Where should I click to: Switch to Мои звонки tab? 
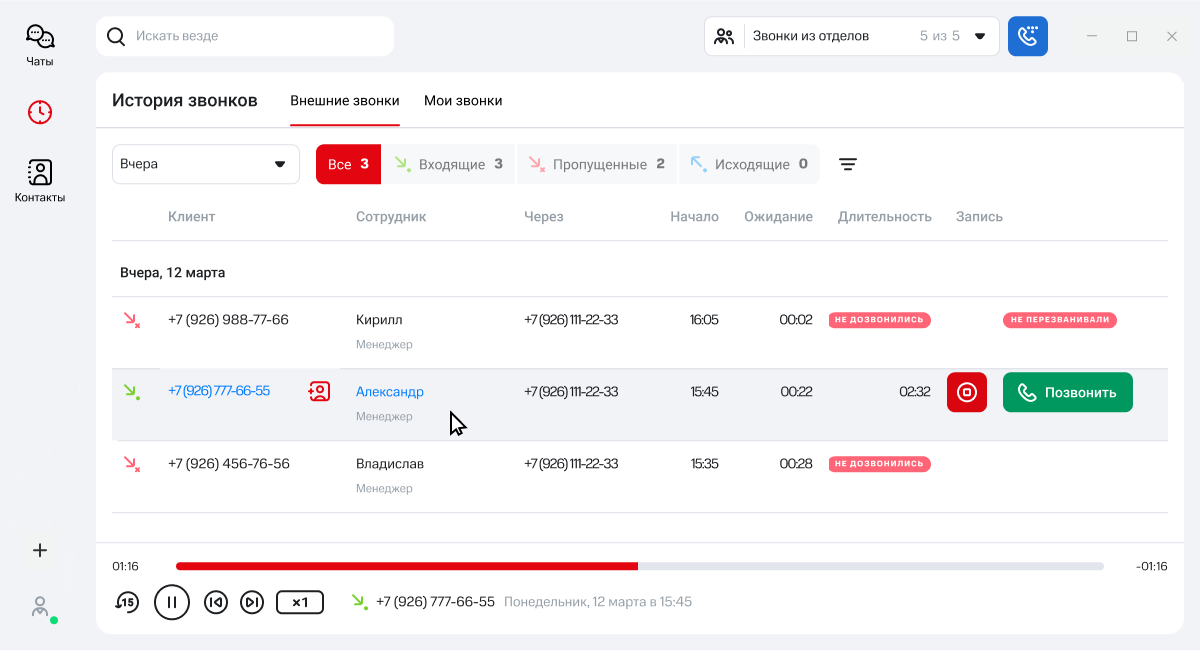click(463, 101)
